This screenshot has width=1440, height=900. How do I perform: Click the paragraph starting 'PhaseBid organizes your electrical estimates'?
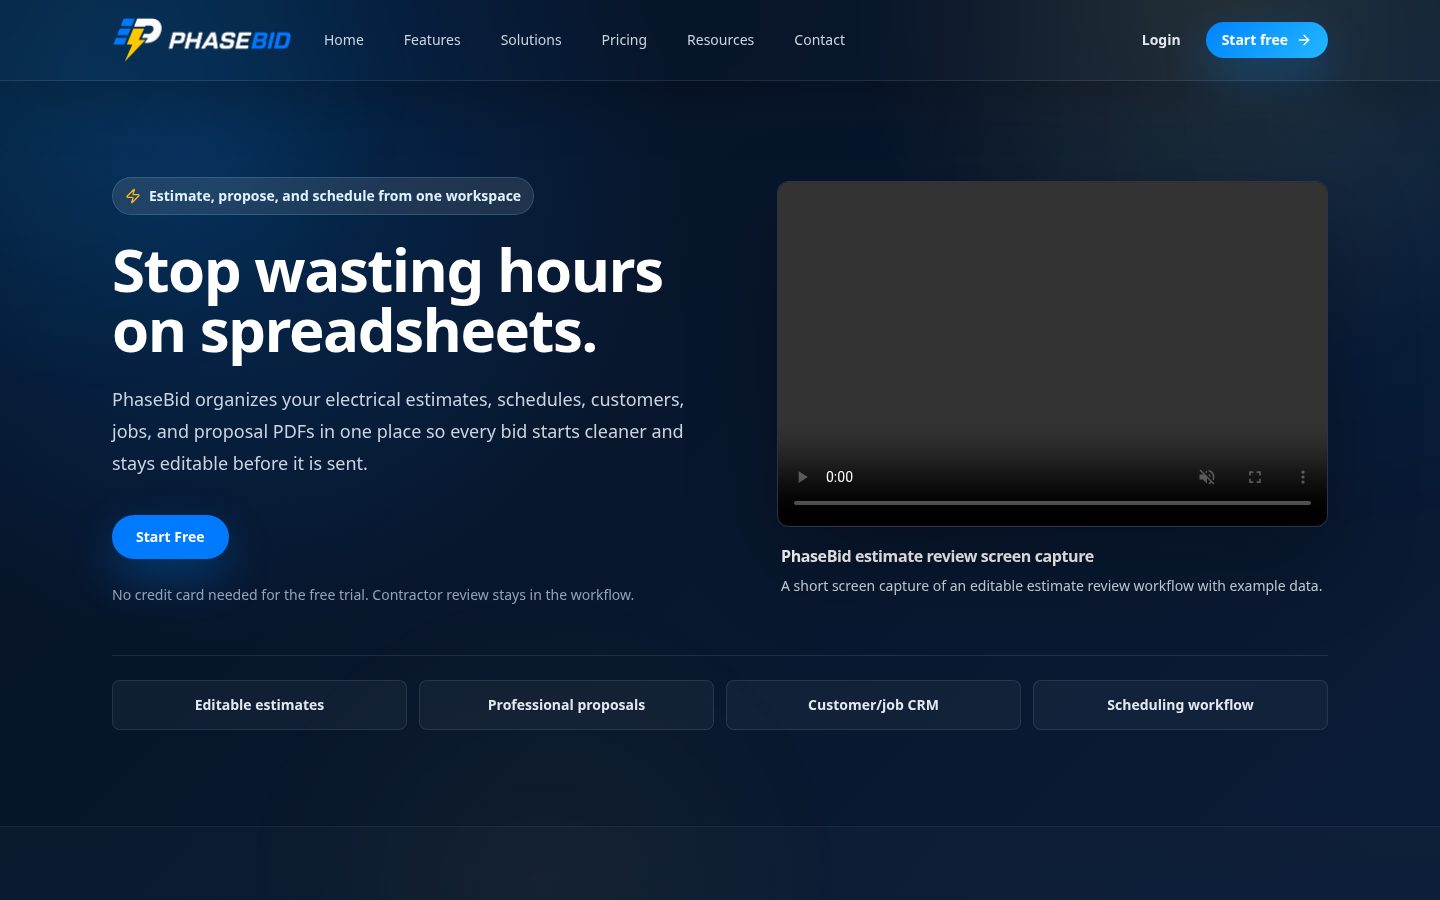coord(398,431)
